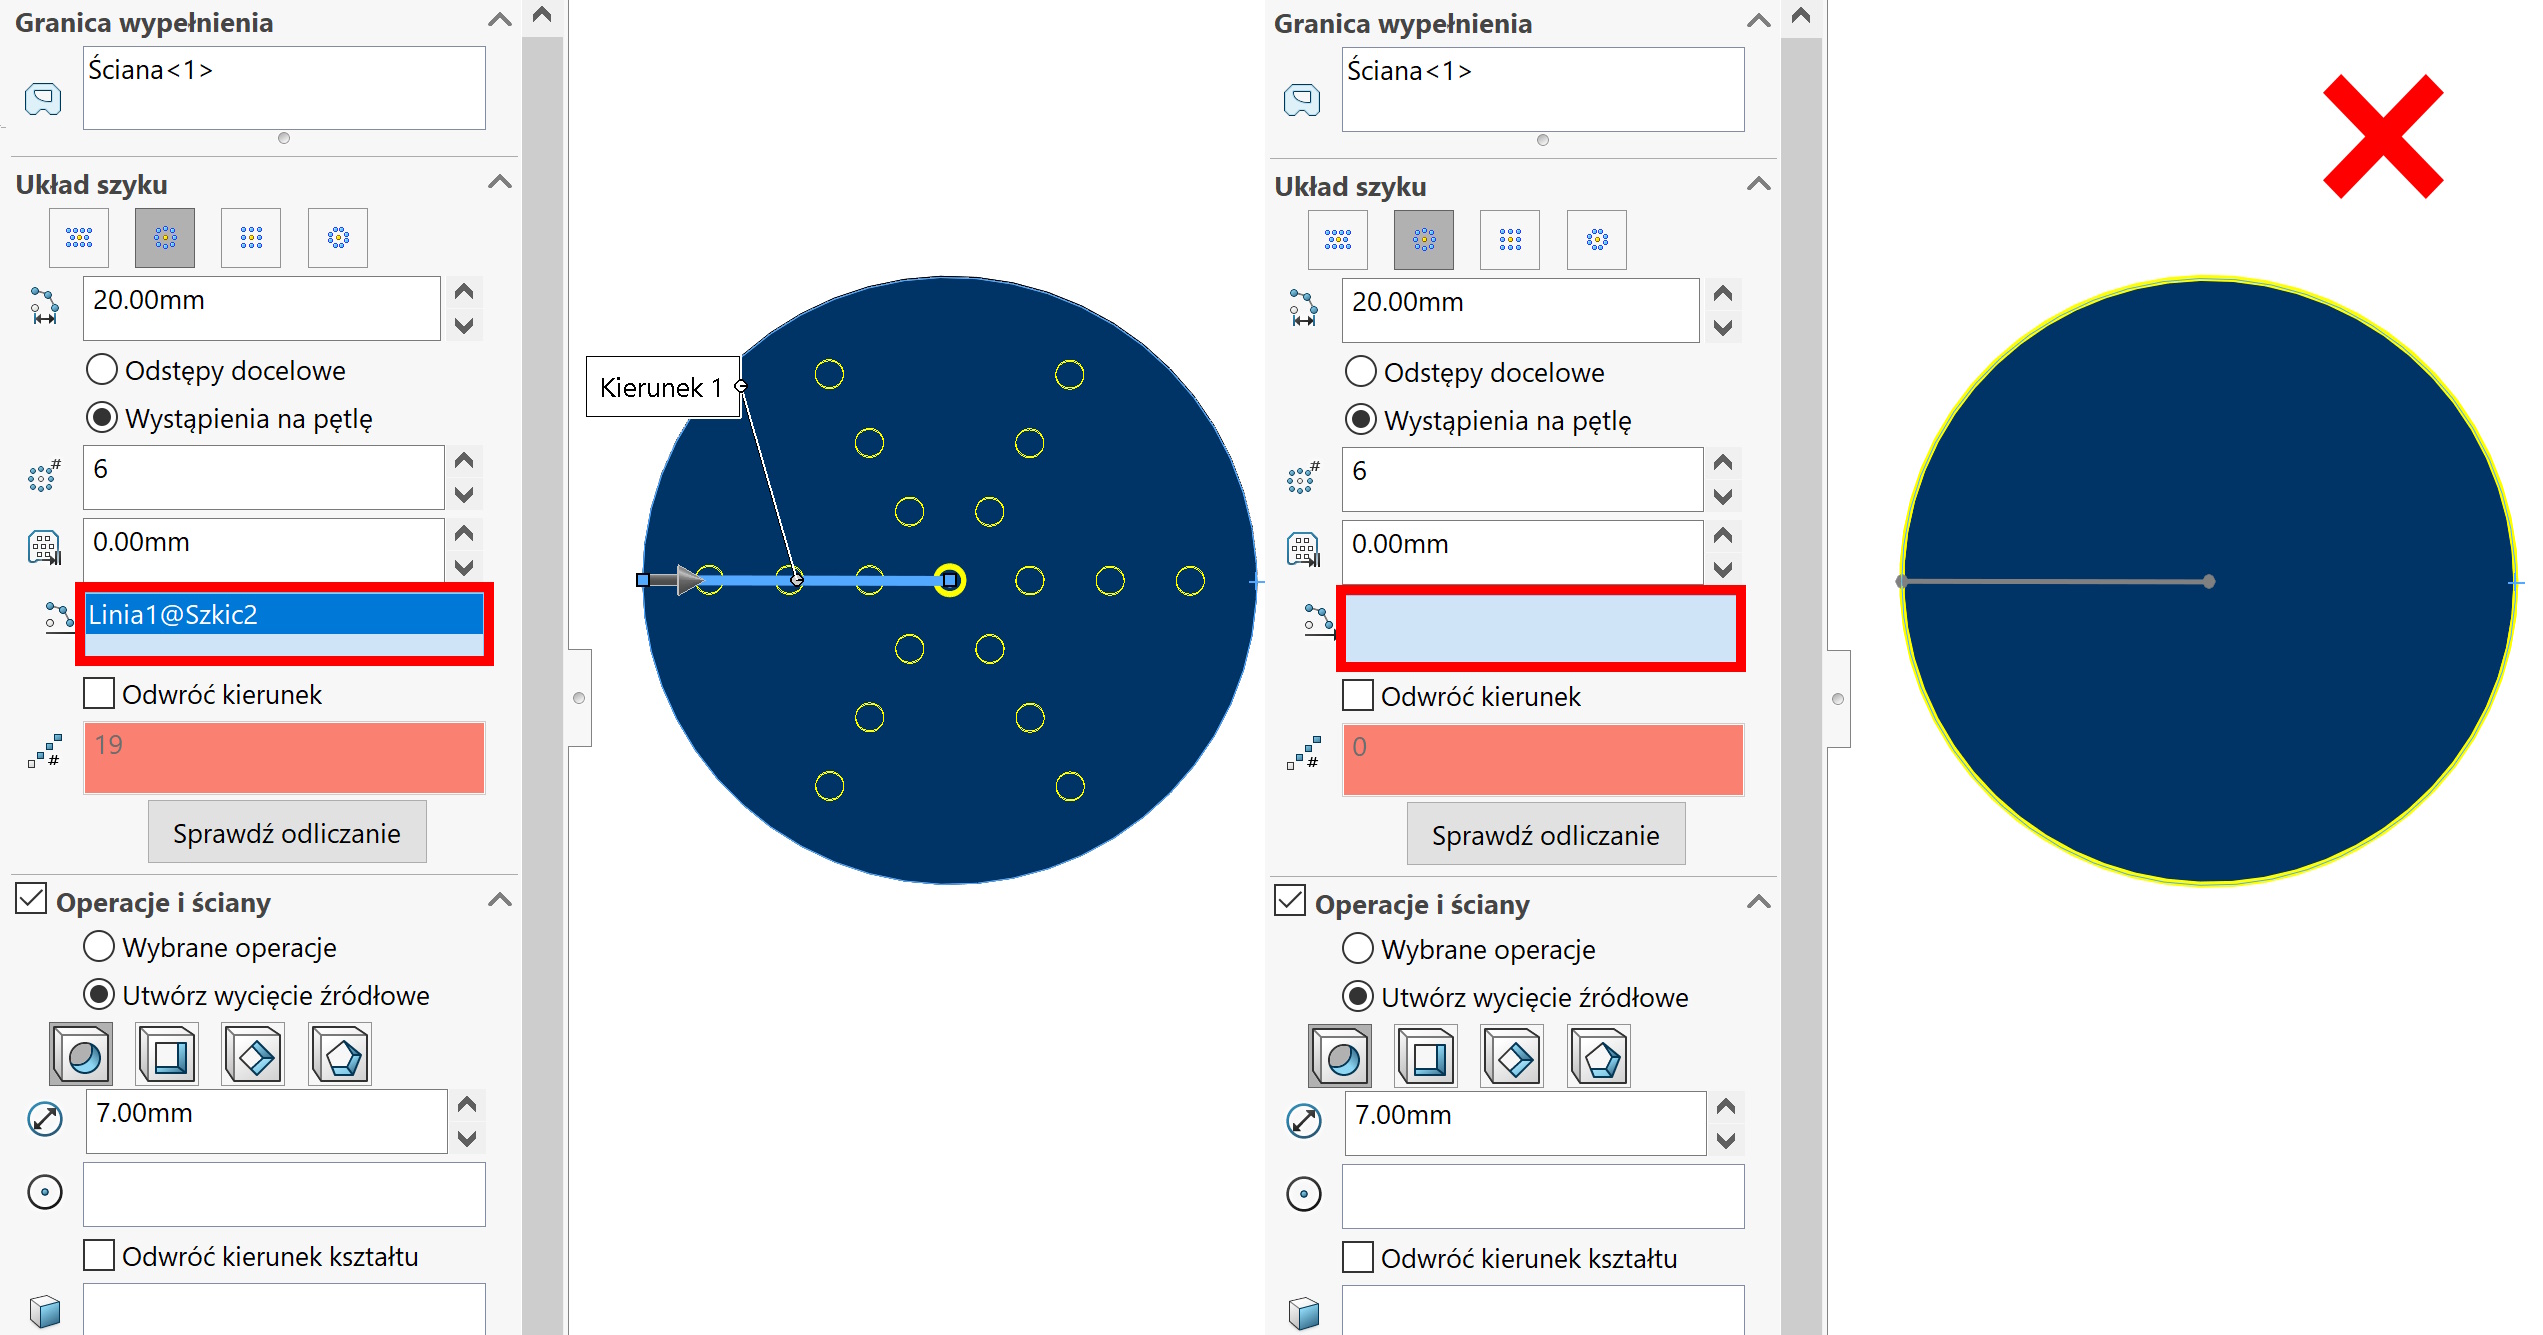Click the Kierunek 1 callout label

tap(662, 387)
